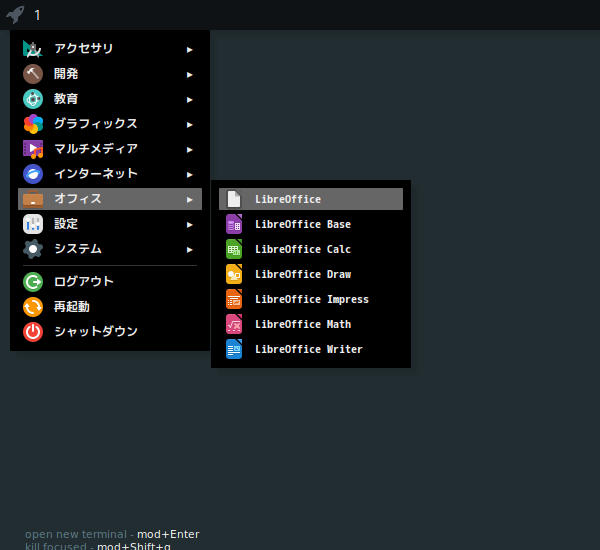This screenshot has width=600, height=550.
Task: Click the インターネット globe icon
Action: 33,174
